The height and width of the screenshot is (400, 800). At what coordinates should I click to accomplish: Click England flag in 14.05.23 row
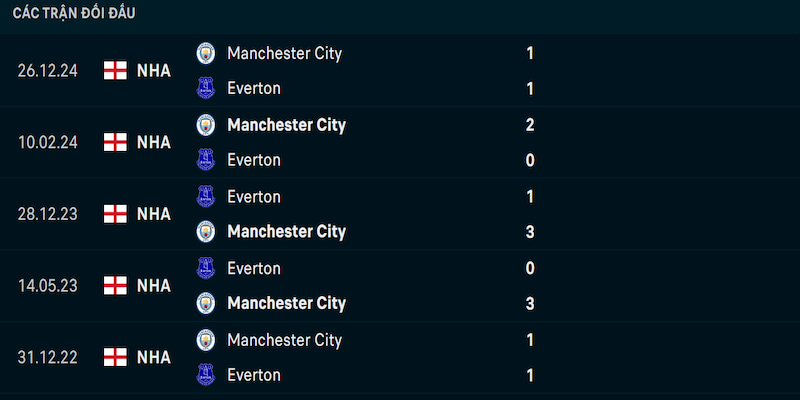(115, 285)
